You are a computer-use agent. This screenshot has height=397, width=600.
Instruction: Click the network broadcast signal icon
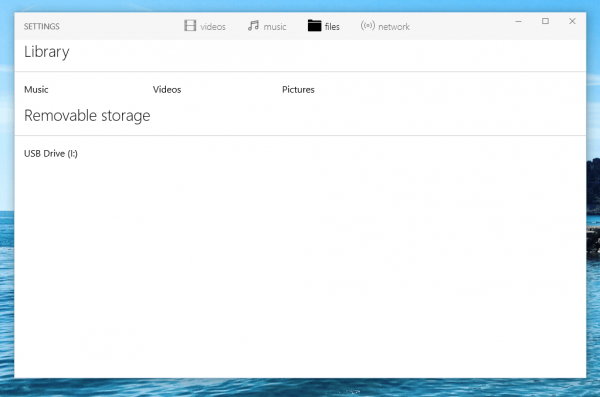pos(367,26)
